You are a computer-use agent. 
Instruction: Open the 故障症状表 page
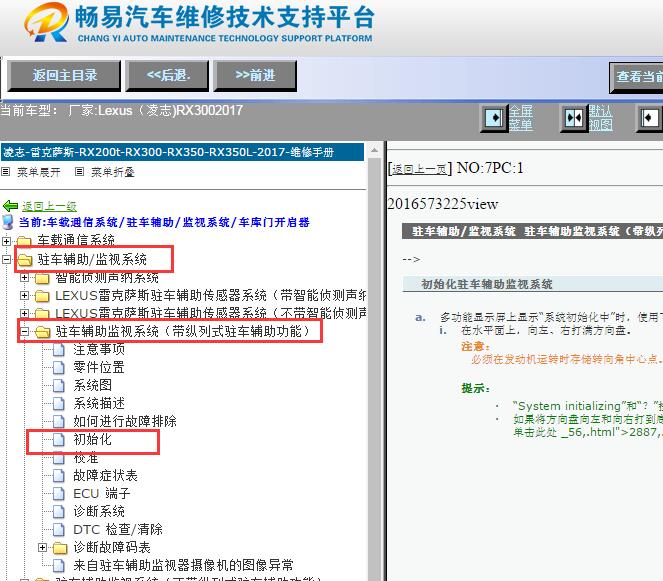coord(105,475)
